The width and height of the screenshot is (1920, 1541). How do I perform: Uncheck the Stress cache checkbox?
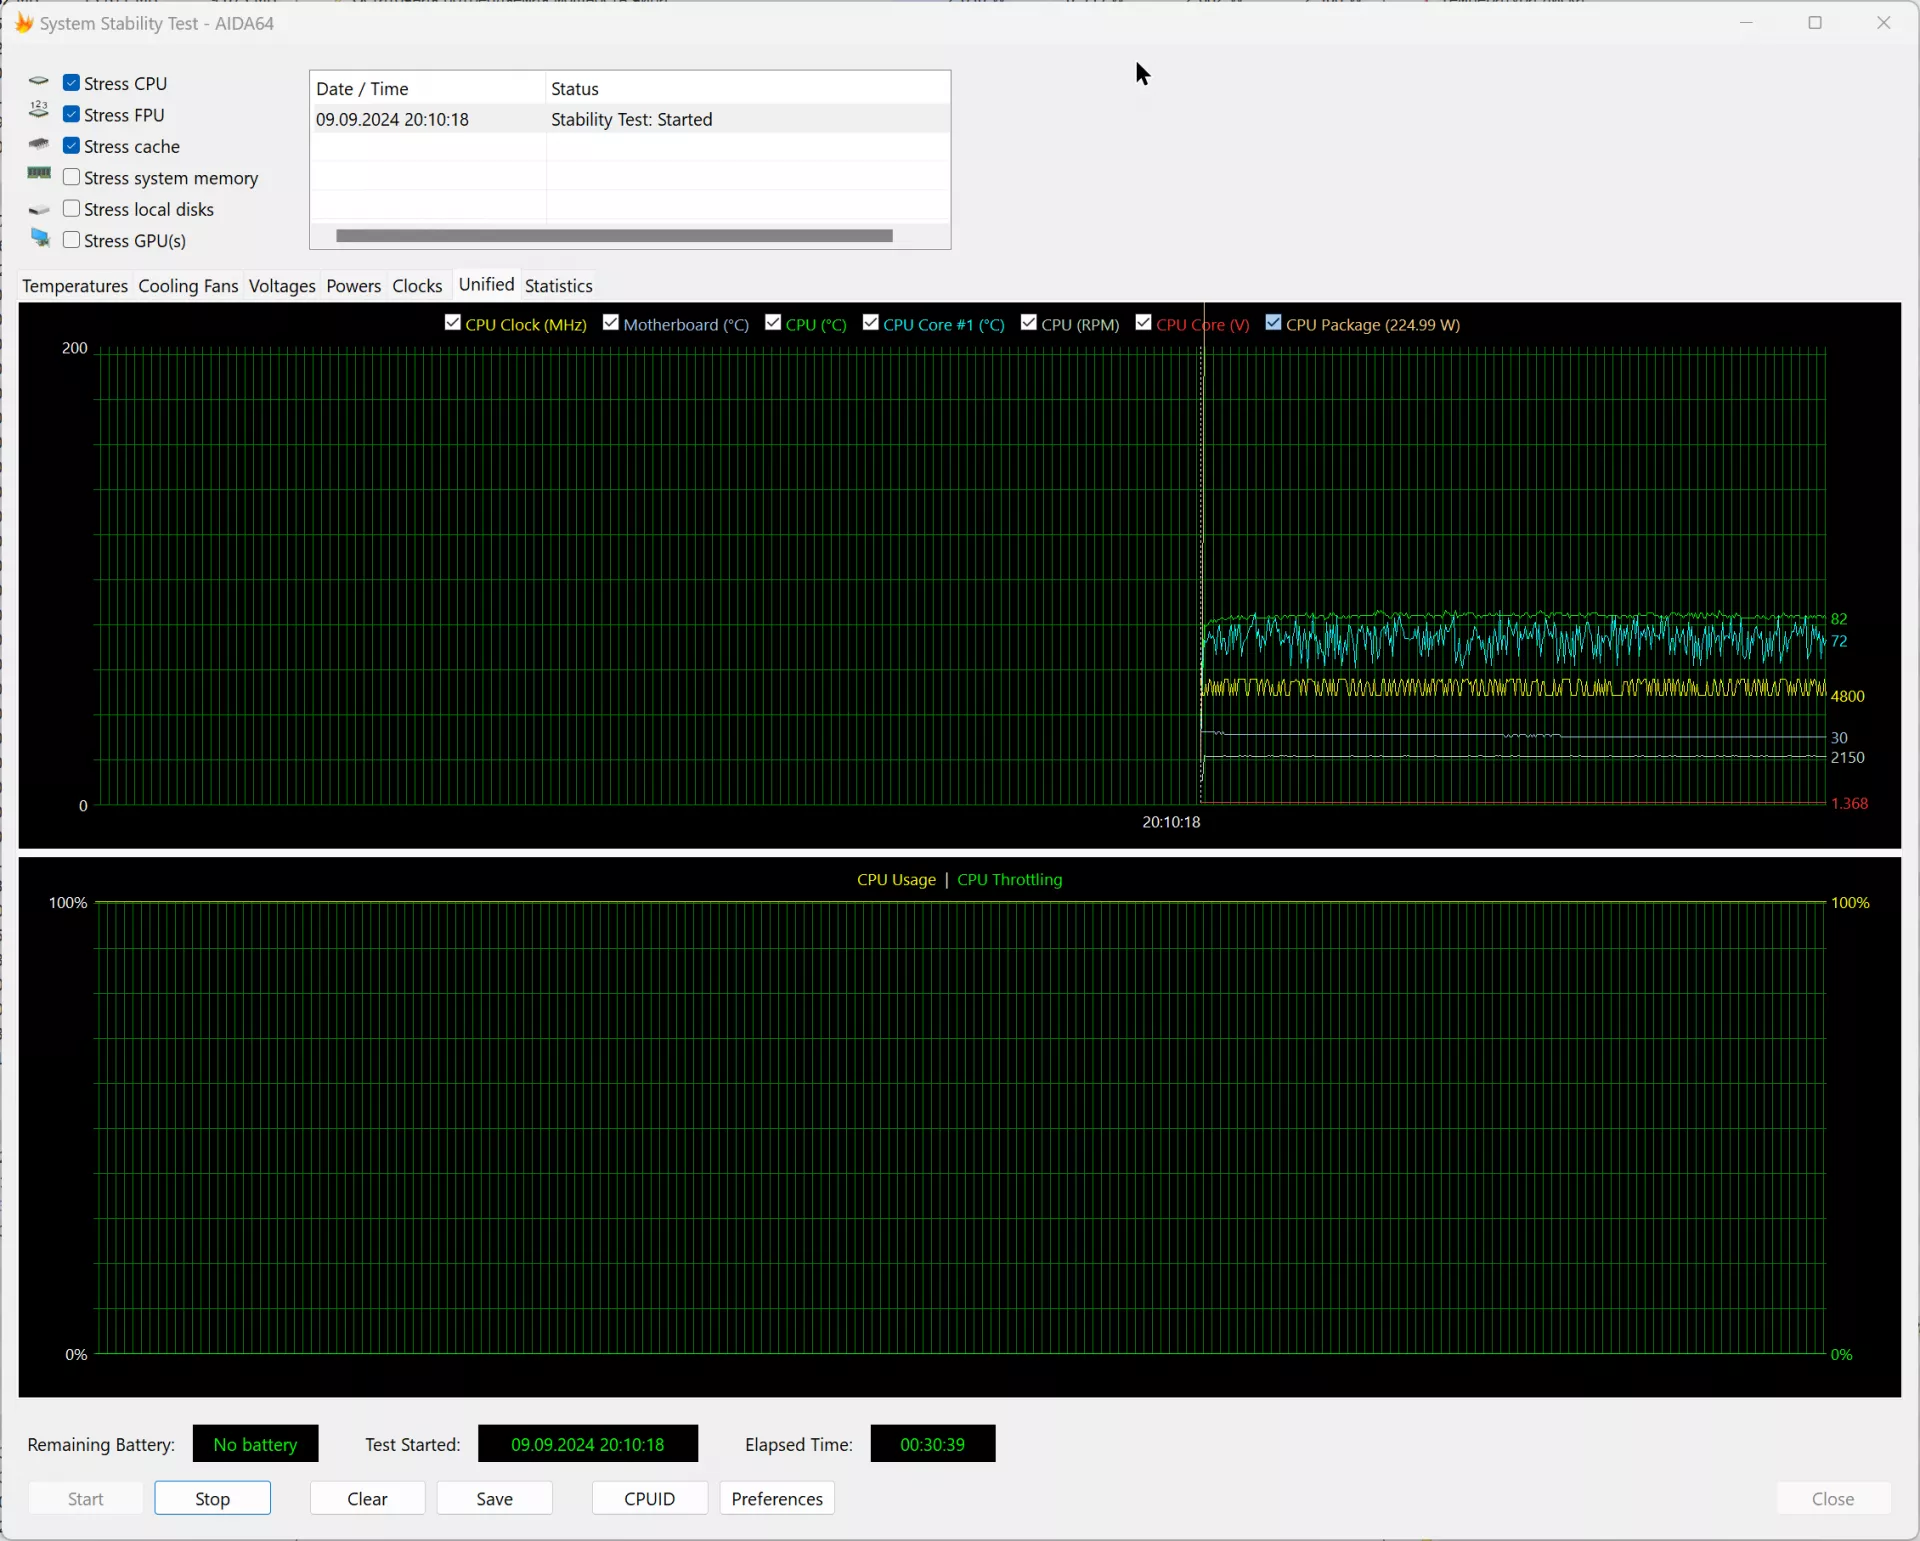pos(71,146)
